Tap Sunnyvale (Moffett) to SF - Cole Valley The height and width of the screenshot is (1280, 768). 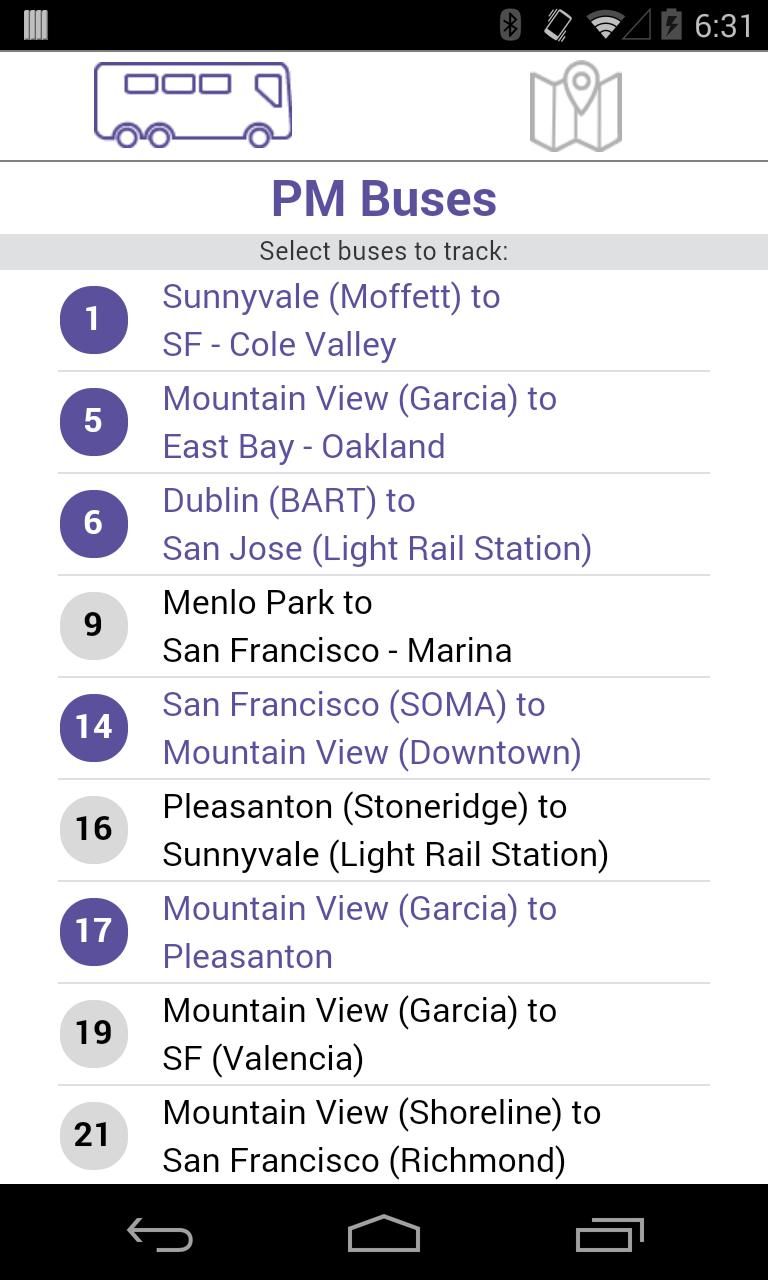coord(331,320)
